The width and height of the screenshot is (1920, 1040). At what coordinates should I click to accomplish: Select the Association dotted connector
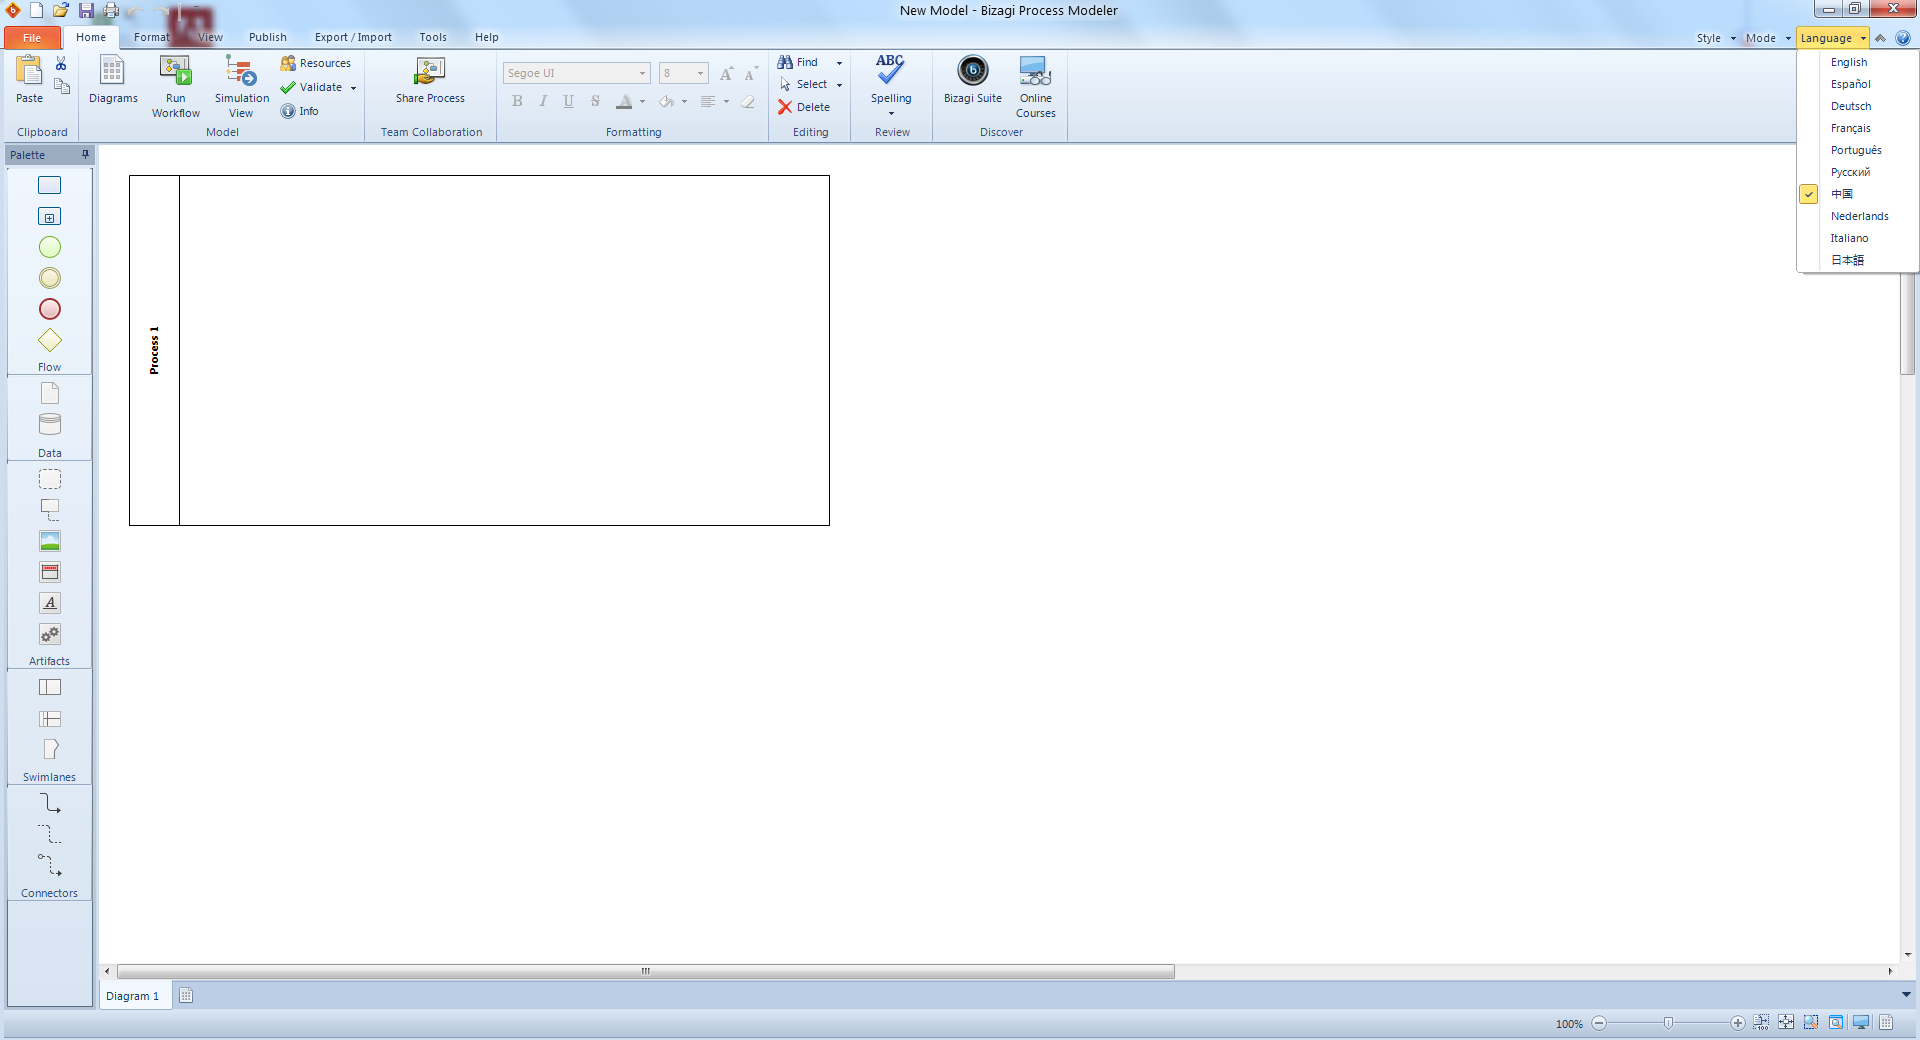click(x=49, y=834)
